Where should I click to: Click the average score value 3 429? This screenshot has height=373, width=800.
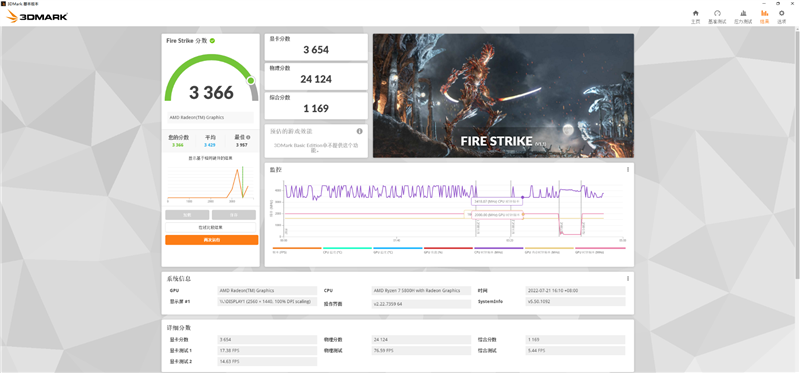[210, 145]
